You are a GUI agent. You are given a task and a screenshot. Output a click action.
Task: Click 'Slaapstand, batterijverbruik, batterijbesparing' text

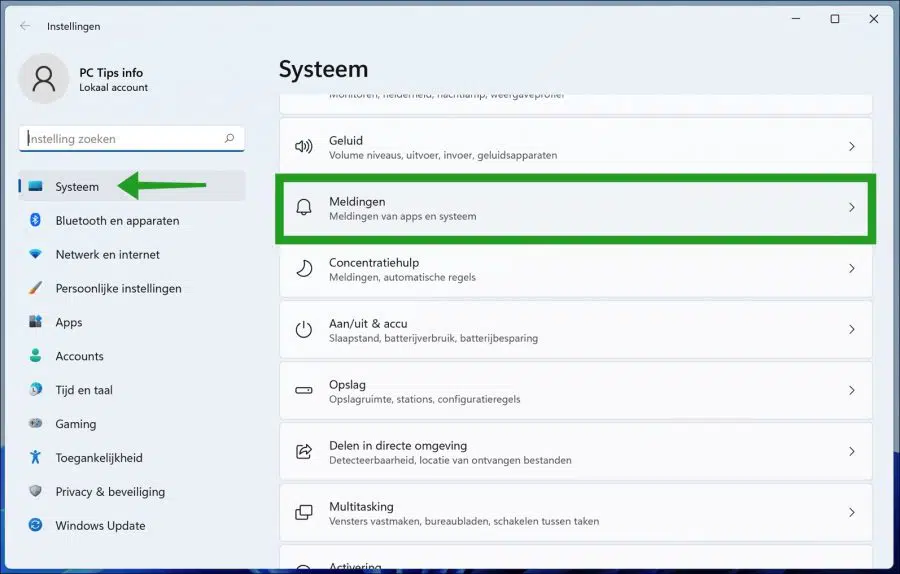(x=433, y=338)
